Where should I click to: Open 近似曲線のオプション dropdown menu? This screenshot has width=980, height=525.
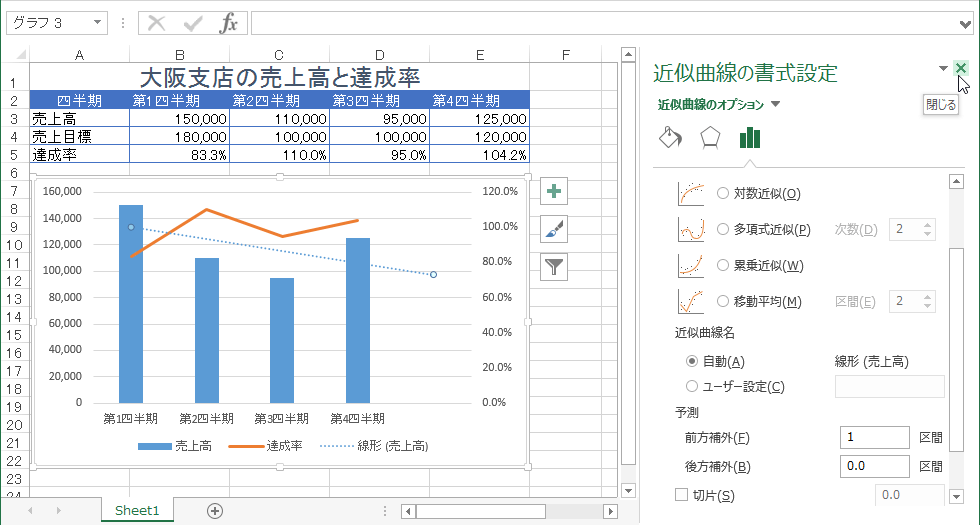tap(776, 104)
